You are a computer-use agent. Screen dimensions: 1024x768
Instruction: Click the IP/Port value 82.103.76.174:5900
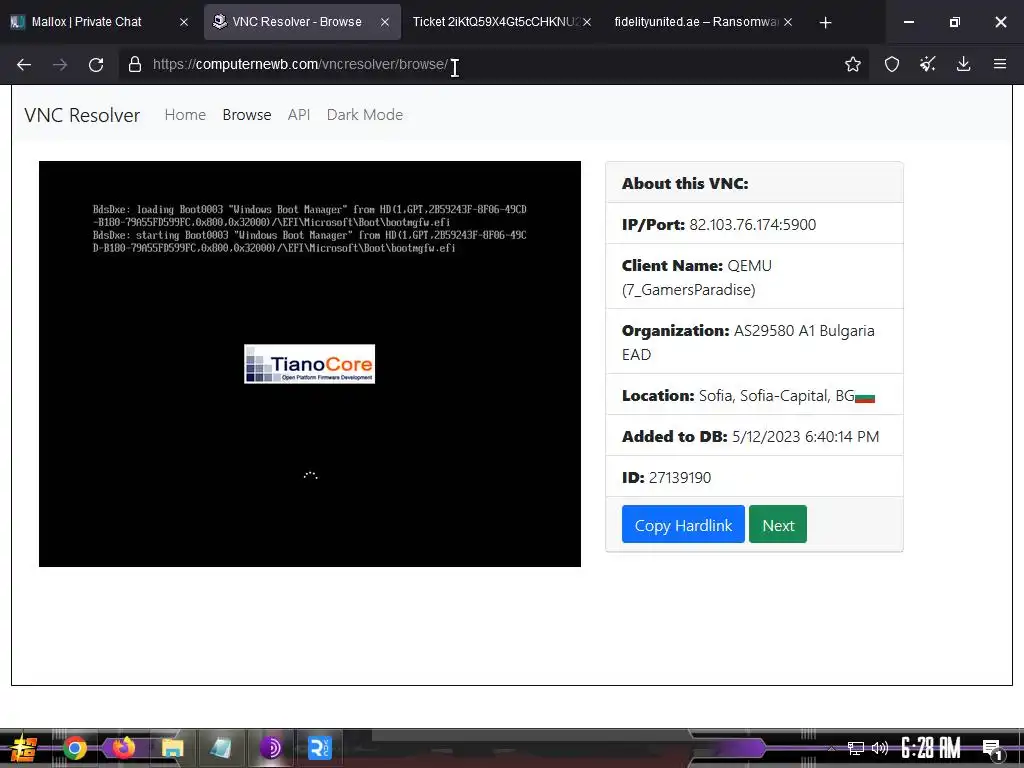point(752,225)
